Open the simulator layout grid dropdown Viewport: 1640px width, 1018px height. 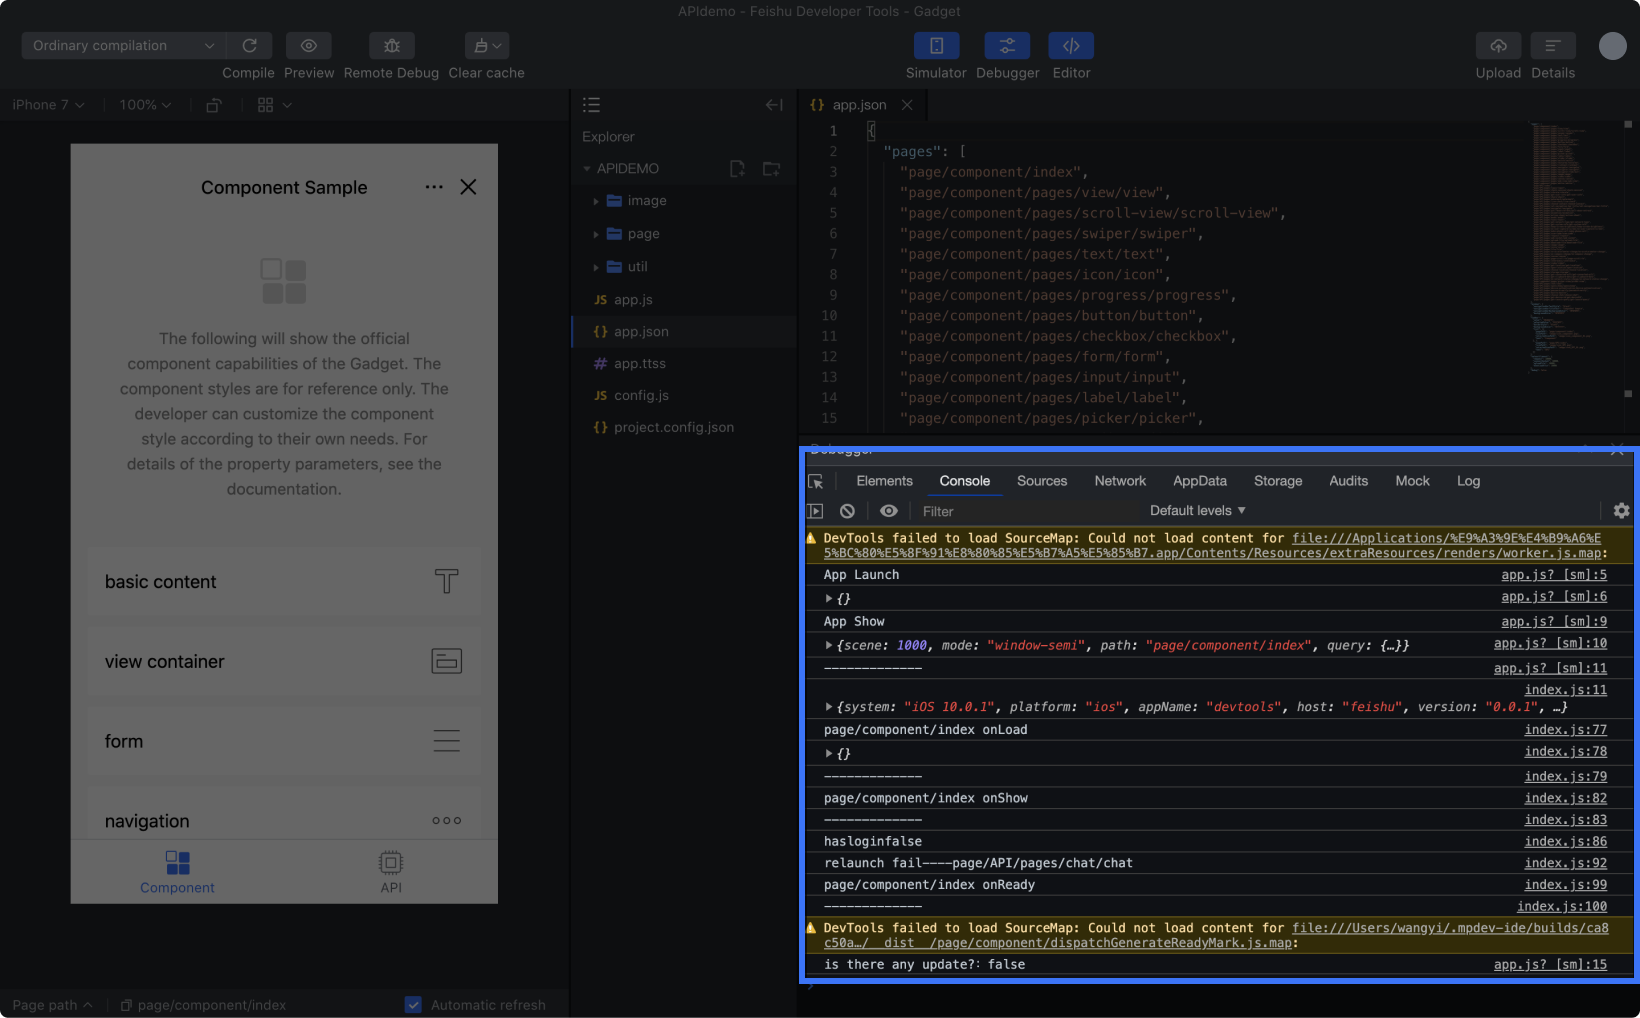click(274, 104)
